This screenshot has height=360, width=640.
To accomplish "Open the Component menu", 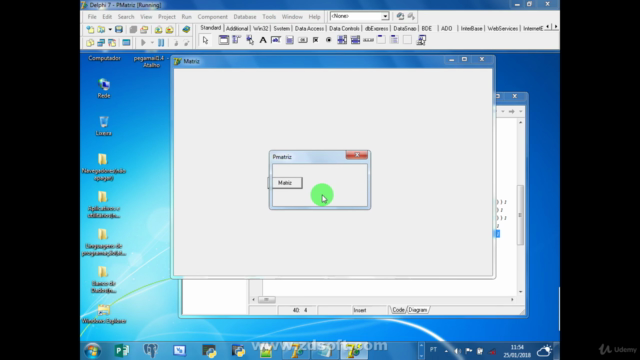I will (x=212, y=17).
